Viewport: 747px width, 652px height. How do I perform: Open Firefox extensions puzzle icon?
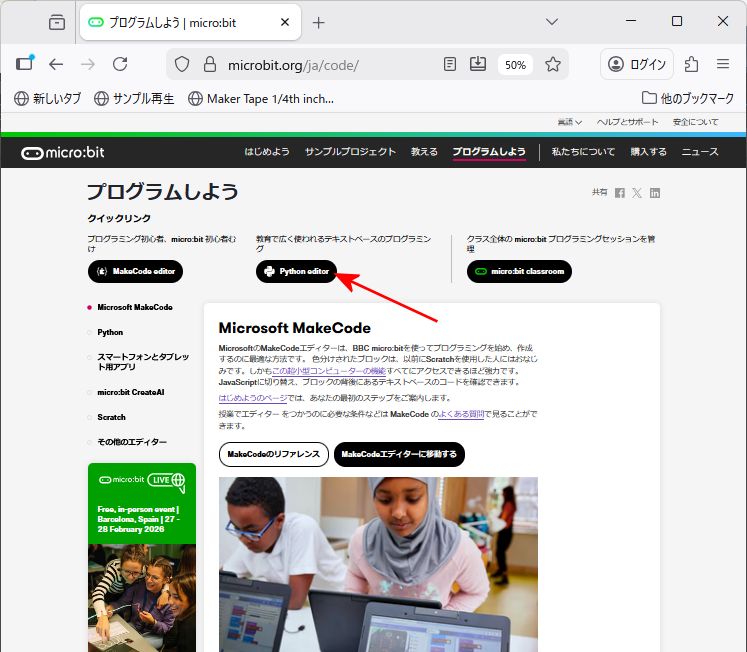pyautogui.click(x=691, y=64)
